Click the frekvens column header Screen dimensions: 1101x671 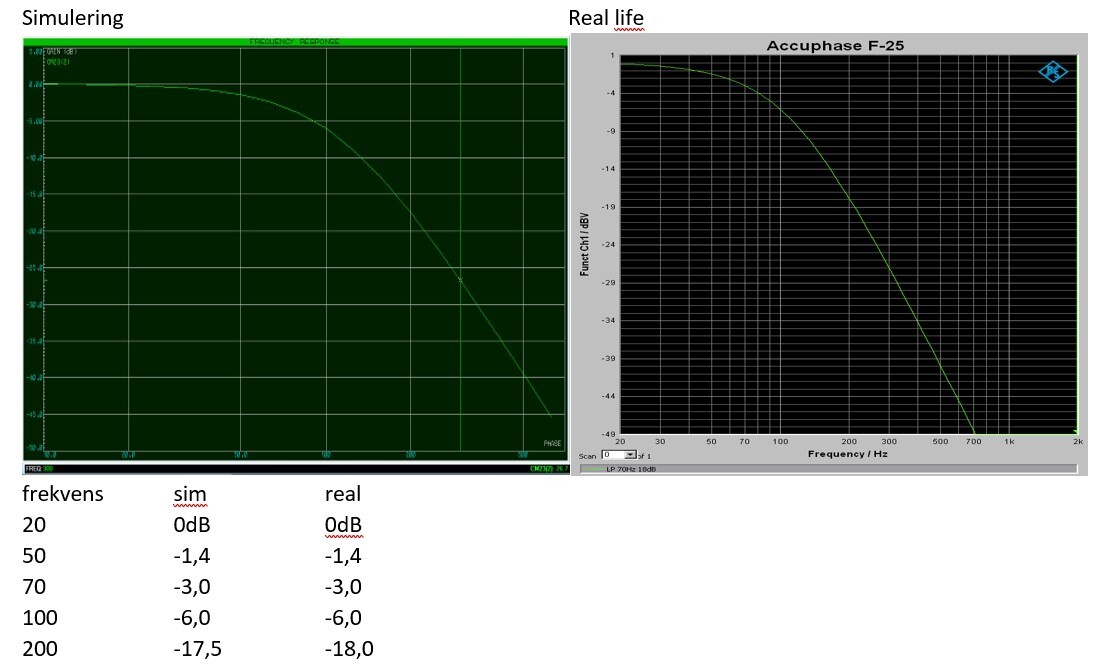coord(62,493)
